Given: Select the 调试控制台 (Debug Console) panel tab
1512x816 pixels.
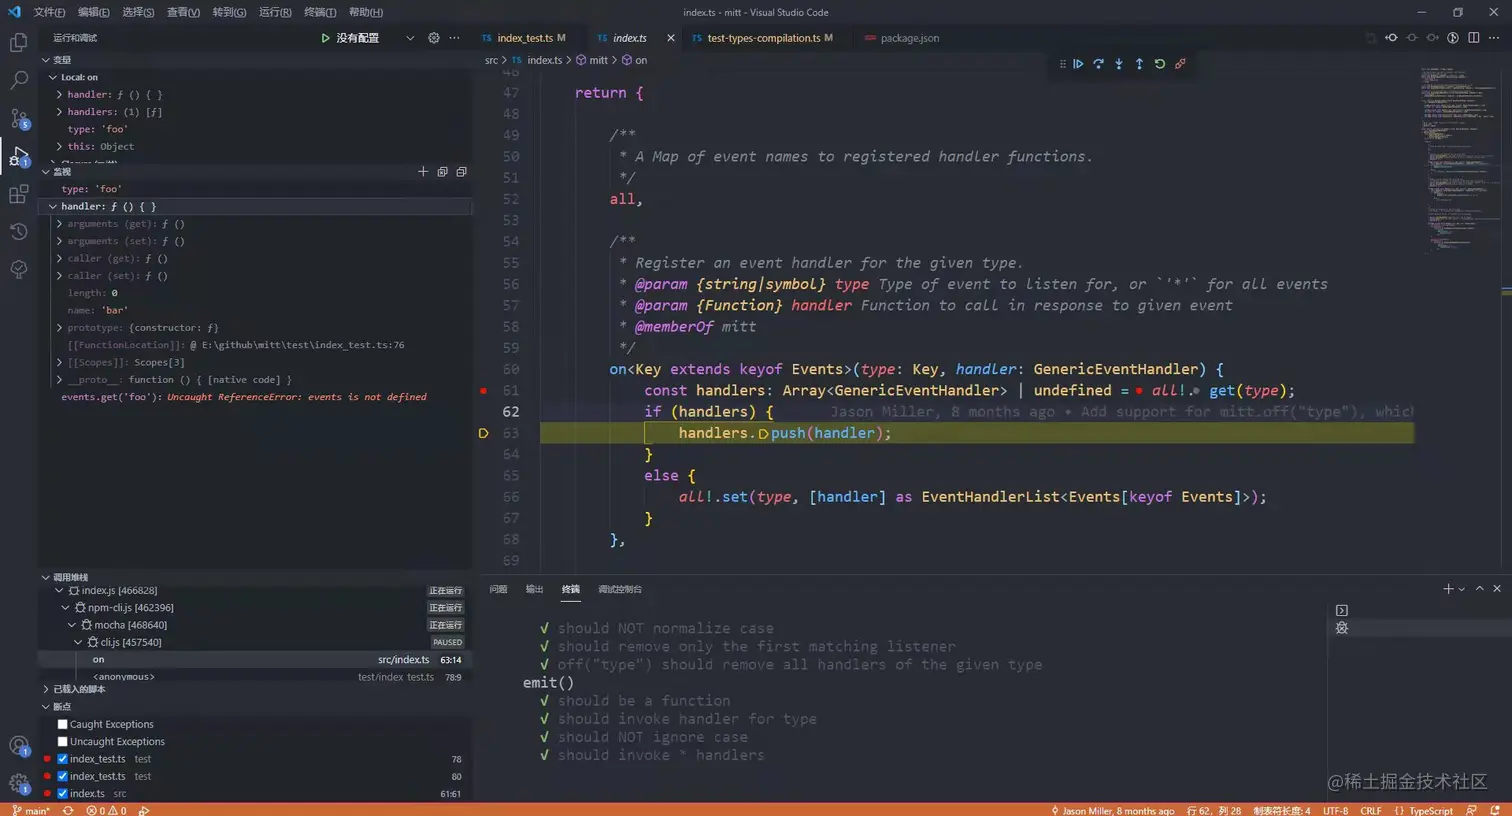Looking at the screenshot, I should coord(619,589).
